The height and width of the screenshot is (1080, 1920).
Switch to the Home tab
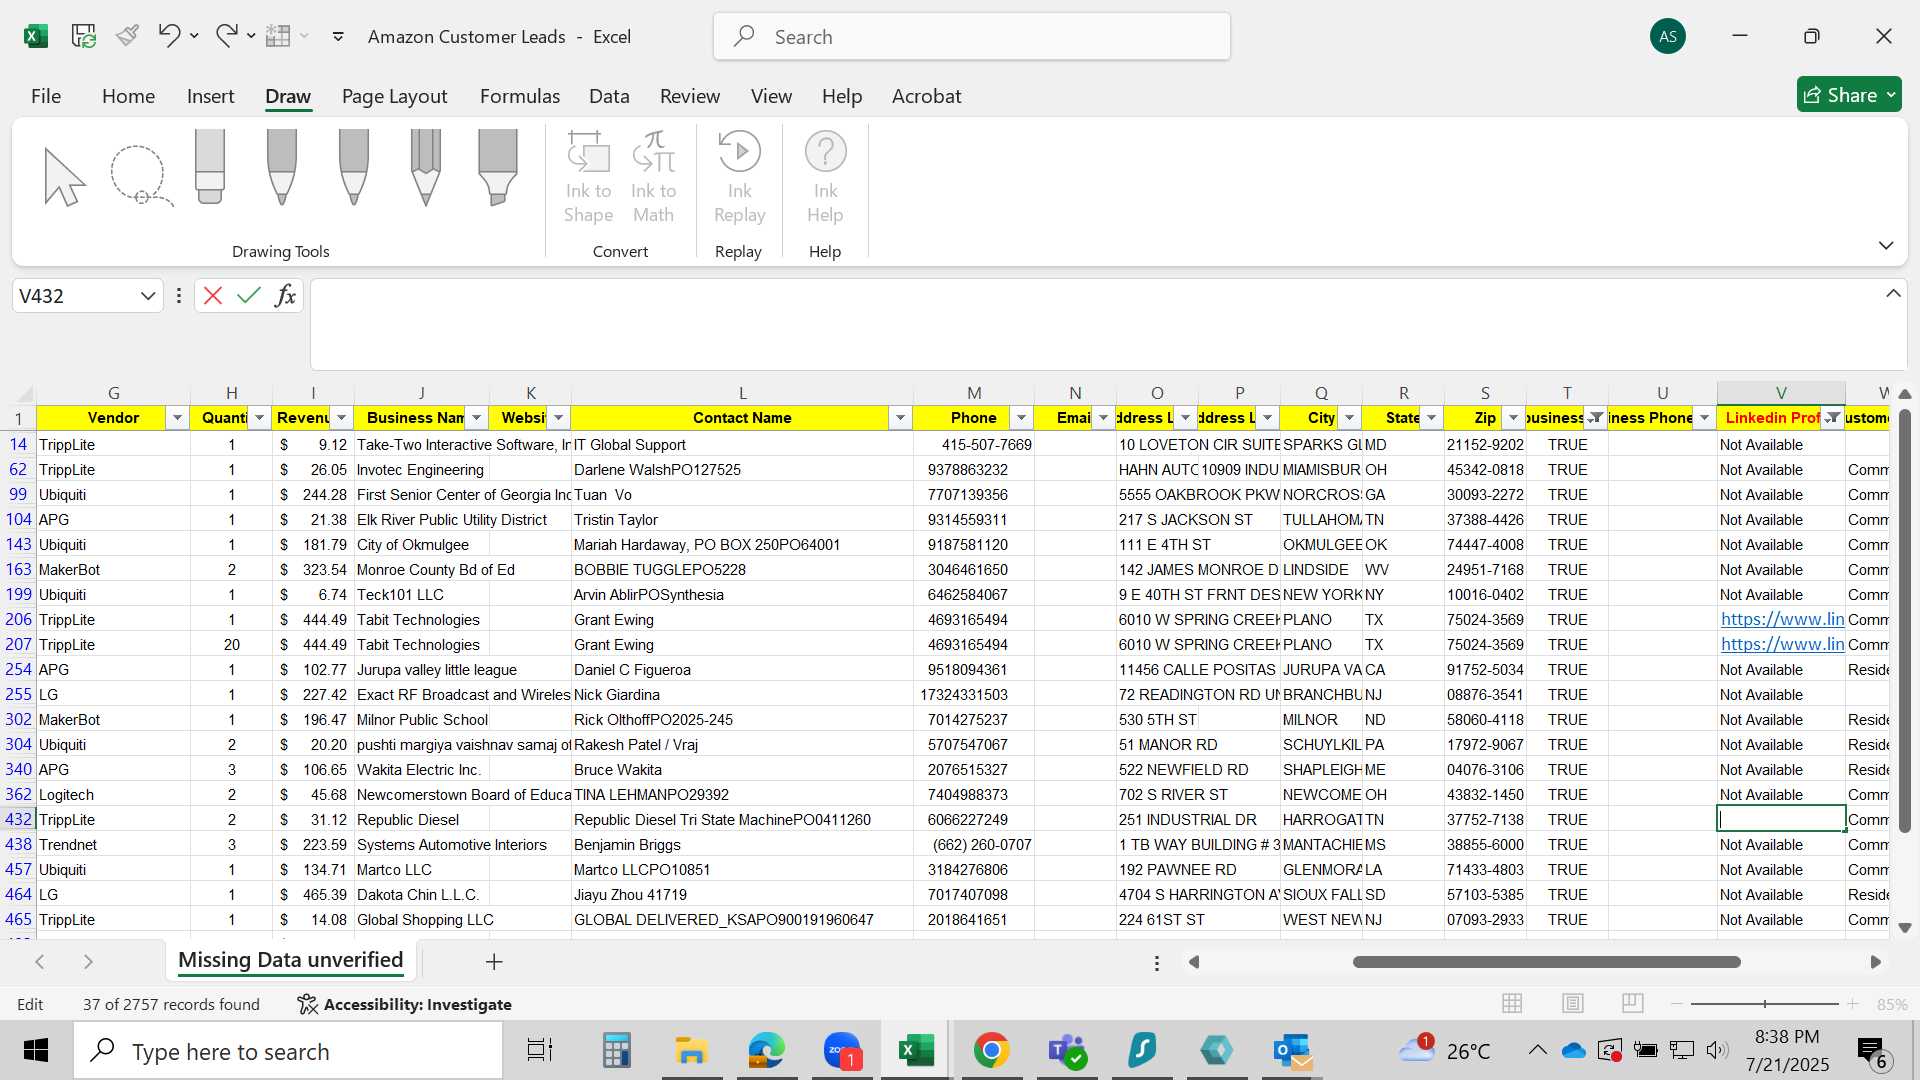click(x=128, y=96)
